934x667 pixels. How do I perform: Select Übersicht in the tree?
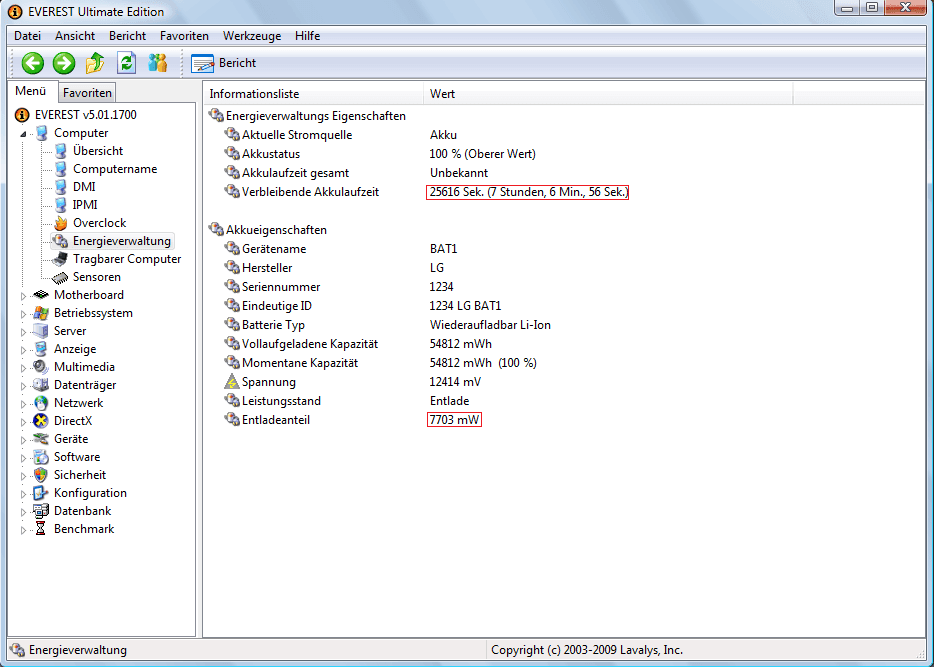pyautogui.click(x=98, y=151)
